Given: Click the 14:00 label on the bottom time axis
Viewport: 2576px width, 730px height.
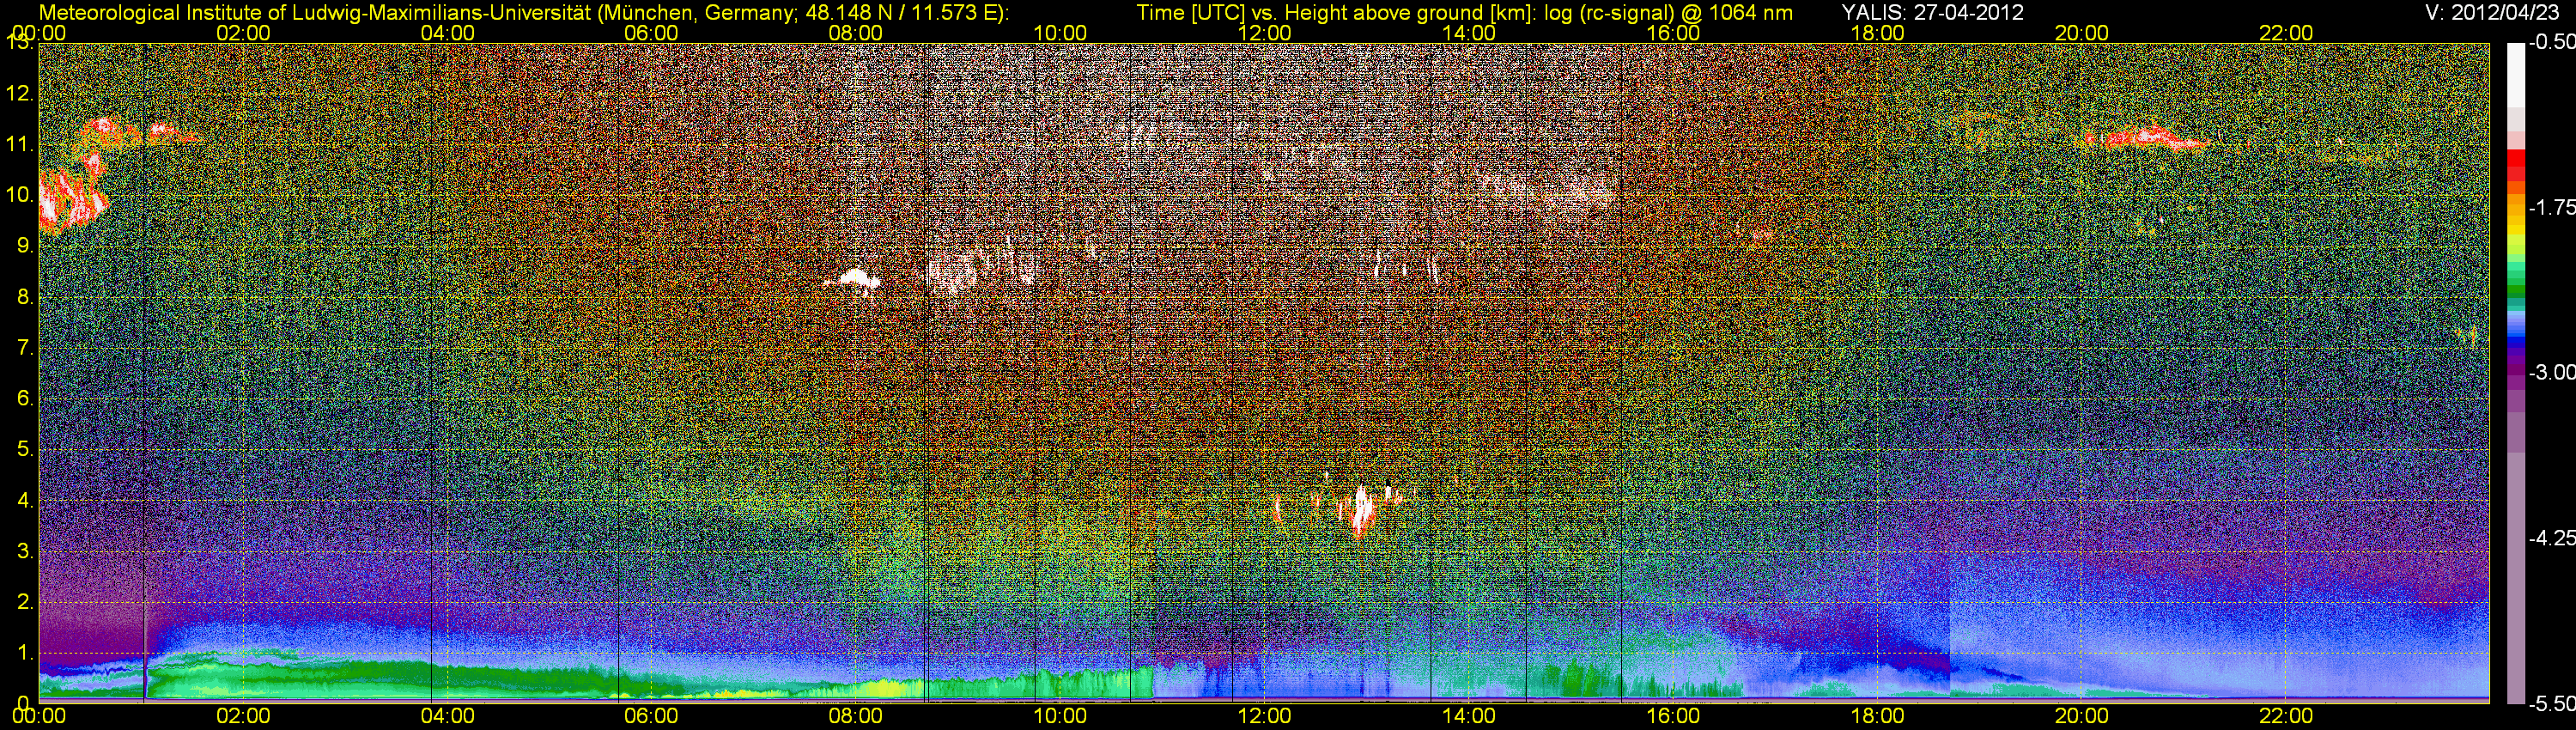Looking at the screenshot, I should point(1469,716).
